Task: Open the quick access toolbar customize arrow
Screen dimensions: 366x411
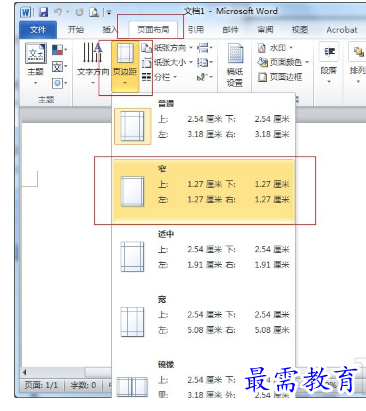Action: [x=109, y=13]
